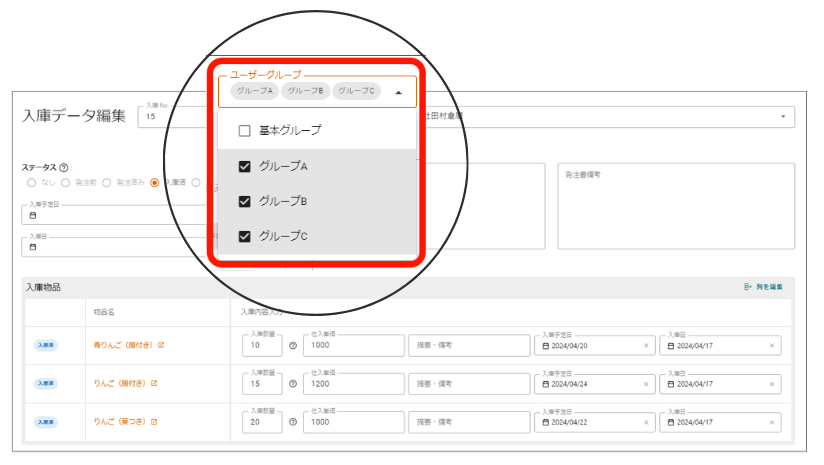This screenshot has width=824, height=465.
Task: Clear the 2024/04/20 scheduled date
Action: point(646,346)
